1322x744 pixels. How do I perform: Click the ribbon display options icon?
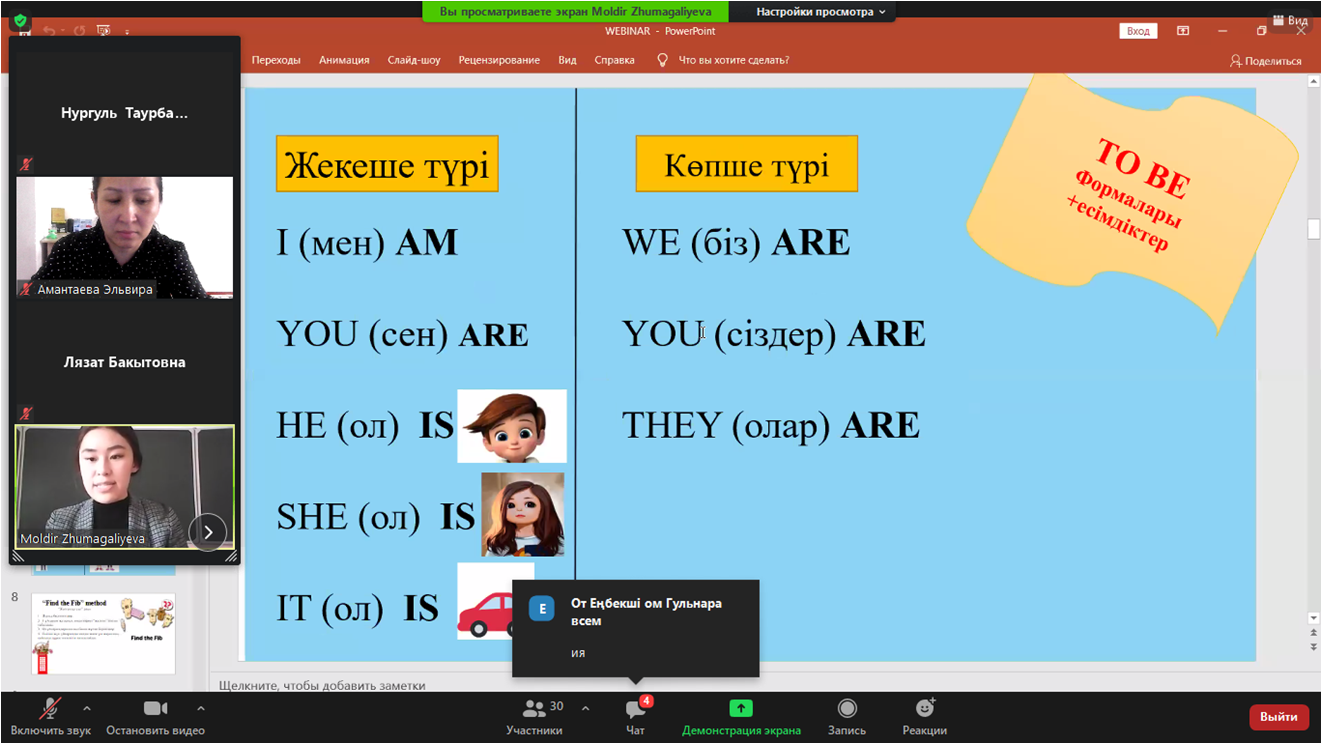(x=1183, y=31)
